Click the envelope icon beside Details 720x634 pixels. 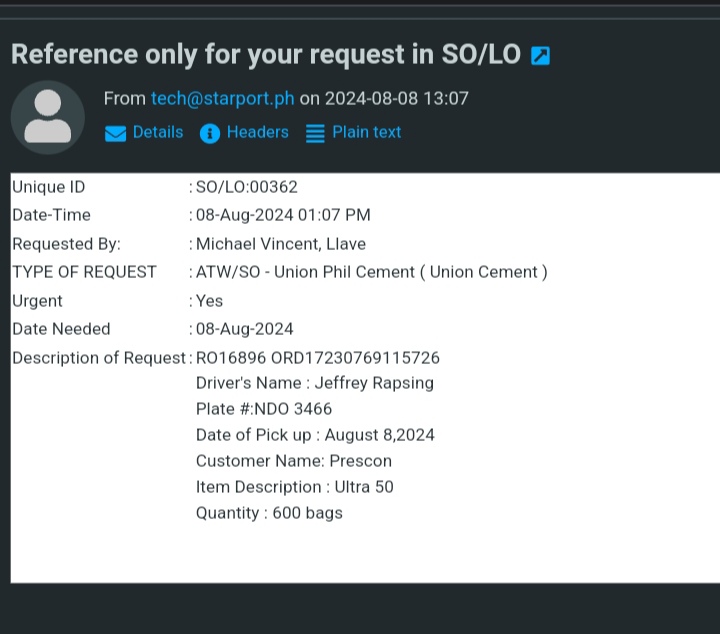116,133
